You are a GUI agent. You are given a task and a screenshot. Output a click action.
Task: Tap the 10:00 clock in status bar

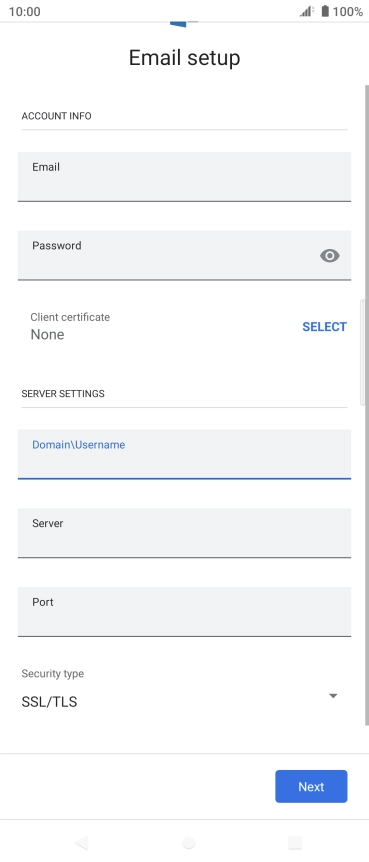tap(25, 12)
